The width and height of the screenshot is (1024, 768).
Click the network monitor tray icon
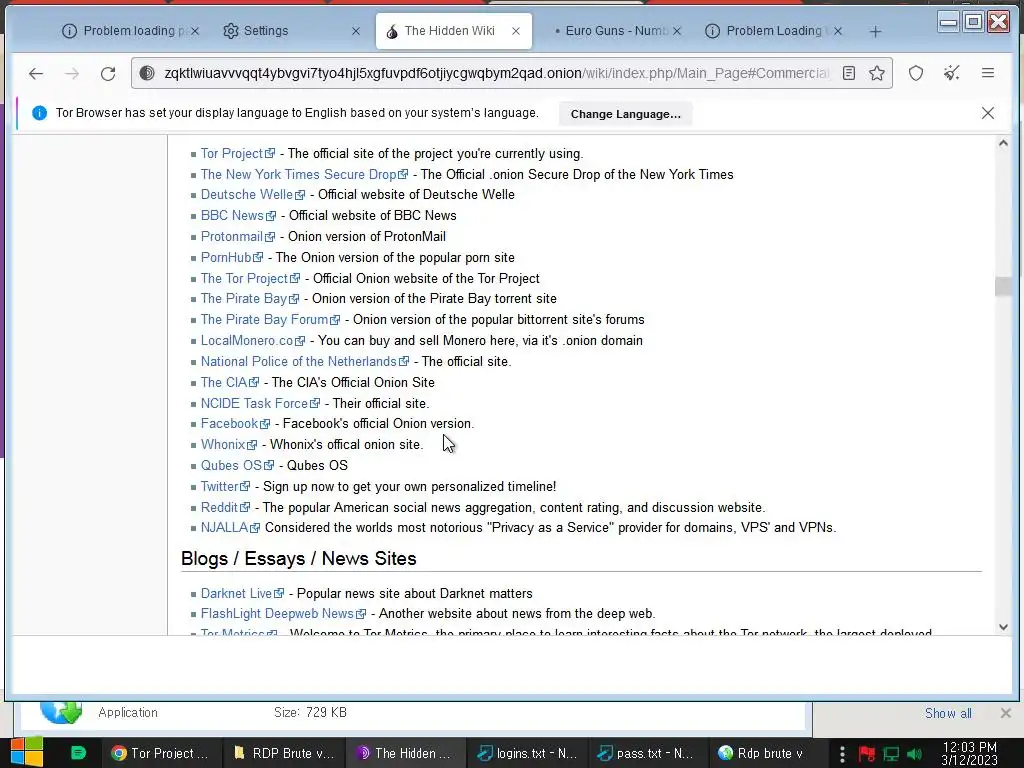click(x=891, y=754)
